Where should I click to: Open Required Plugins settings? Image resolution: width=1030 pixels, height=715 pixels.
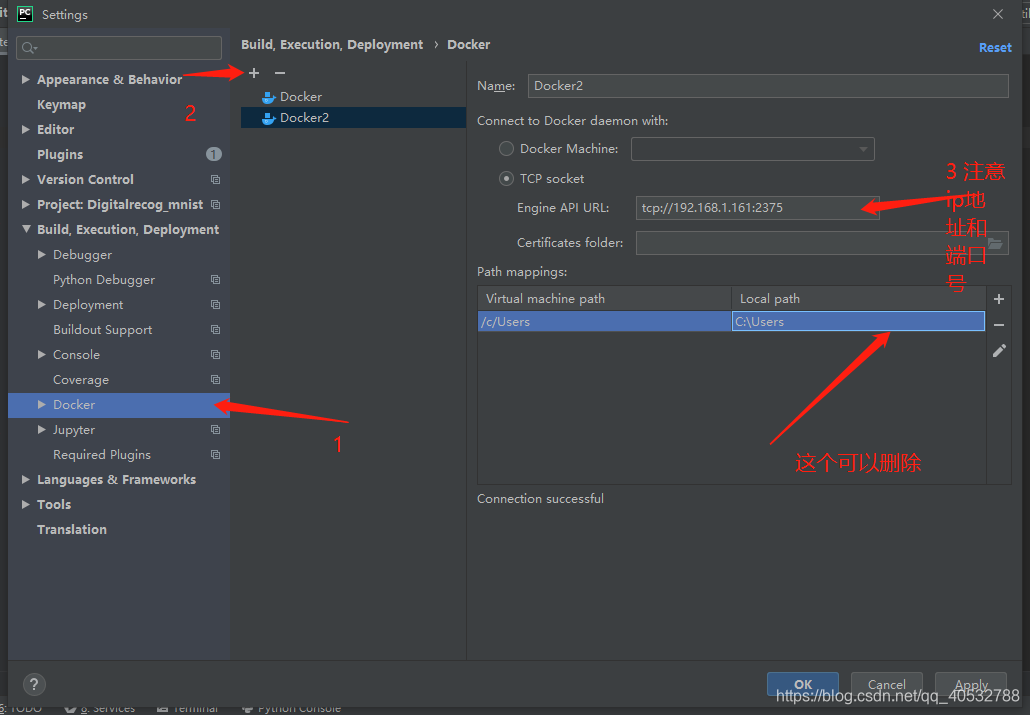pos(102,454)
